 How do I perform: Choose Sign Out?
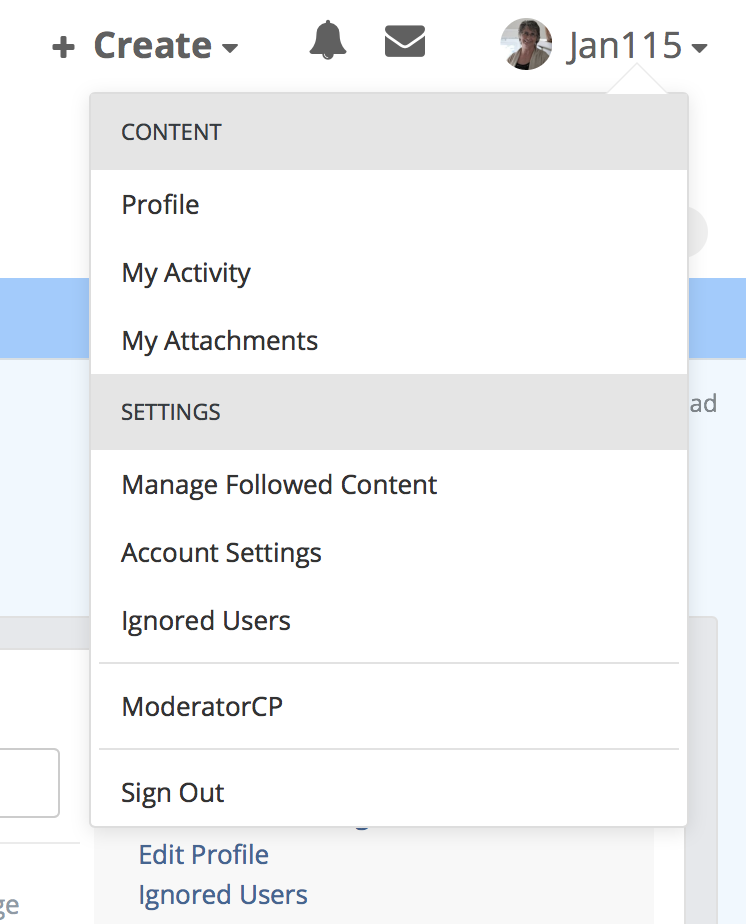coord(173,793)
